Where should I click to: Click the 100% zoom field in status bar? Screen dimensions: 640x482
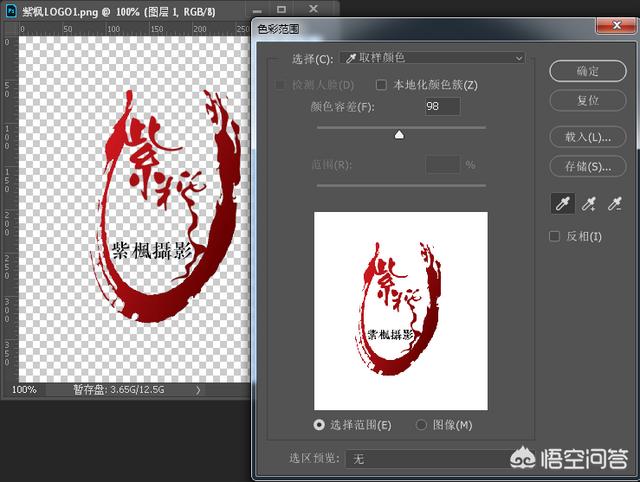coord(25,389)
